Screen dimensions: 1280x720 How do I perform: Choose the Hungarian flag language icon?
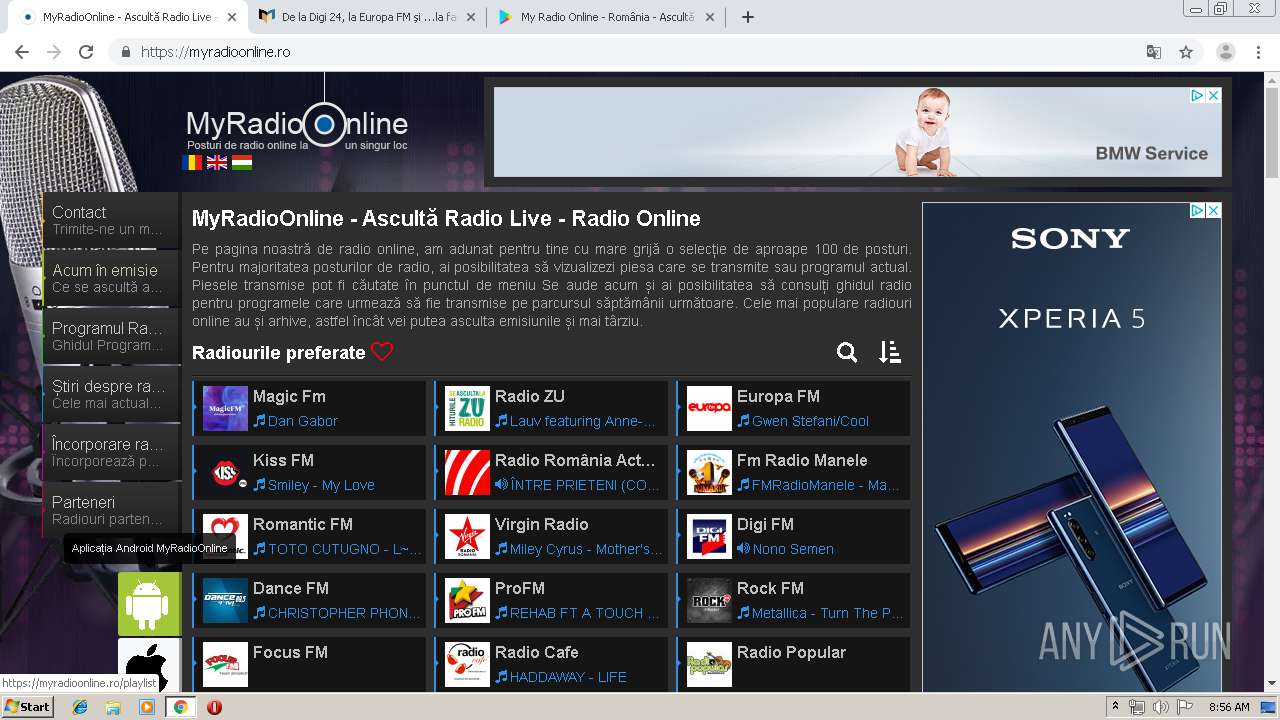(242, 162)
